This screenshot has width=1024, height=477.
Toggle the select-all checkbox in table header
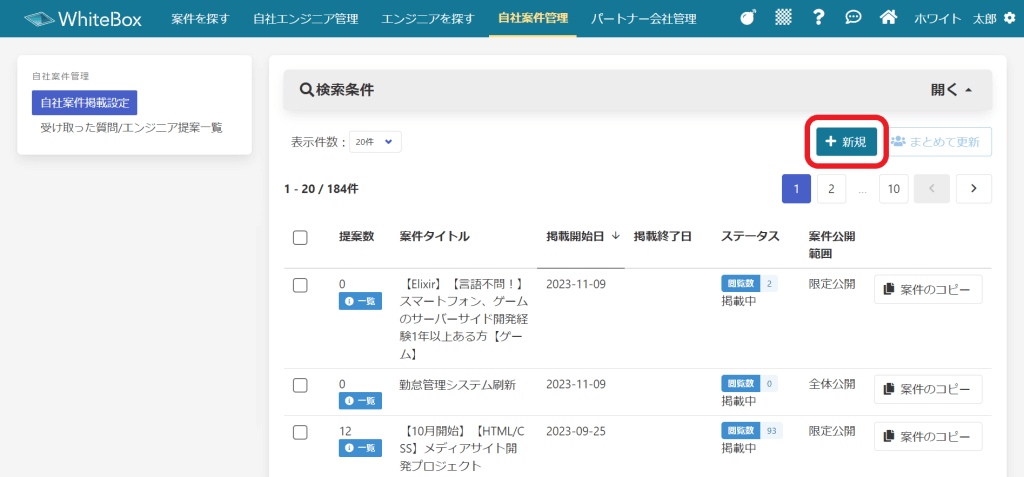[x=300, y=238]
